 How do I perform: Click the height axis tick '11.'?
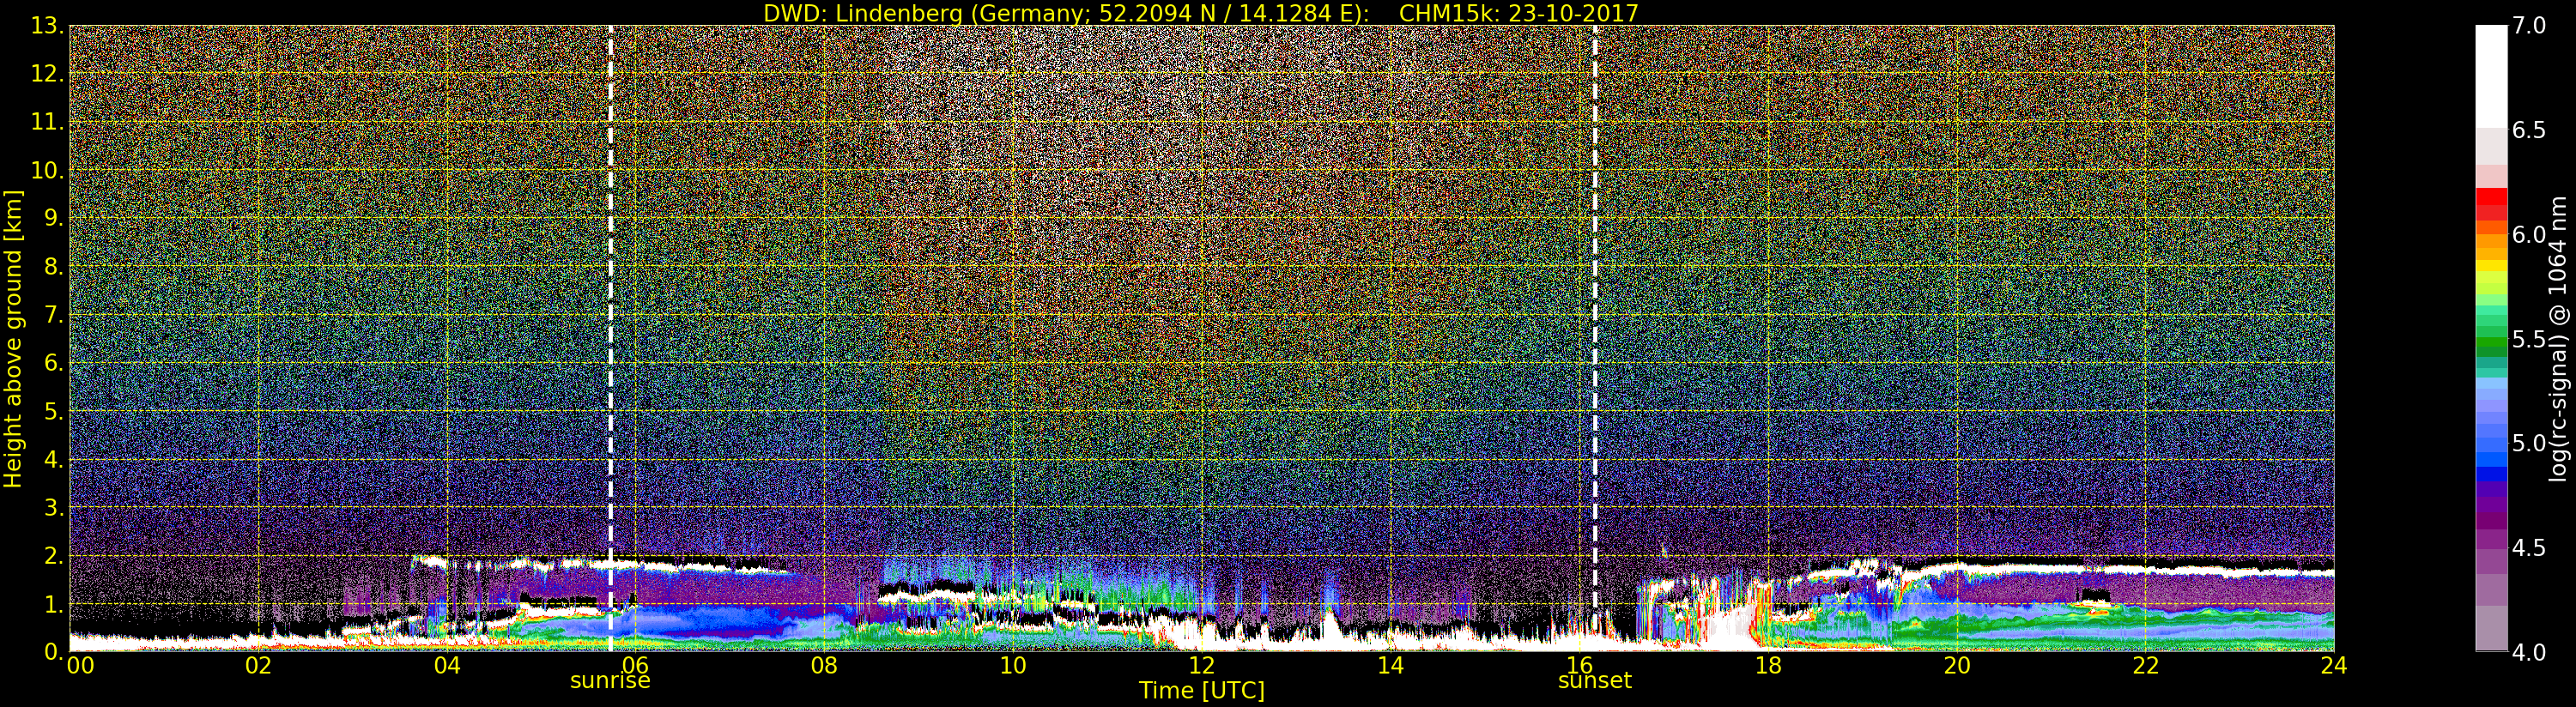[47, 122]
